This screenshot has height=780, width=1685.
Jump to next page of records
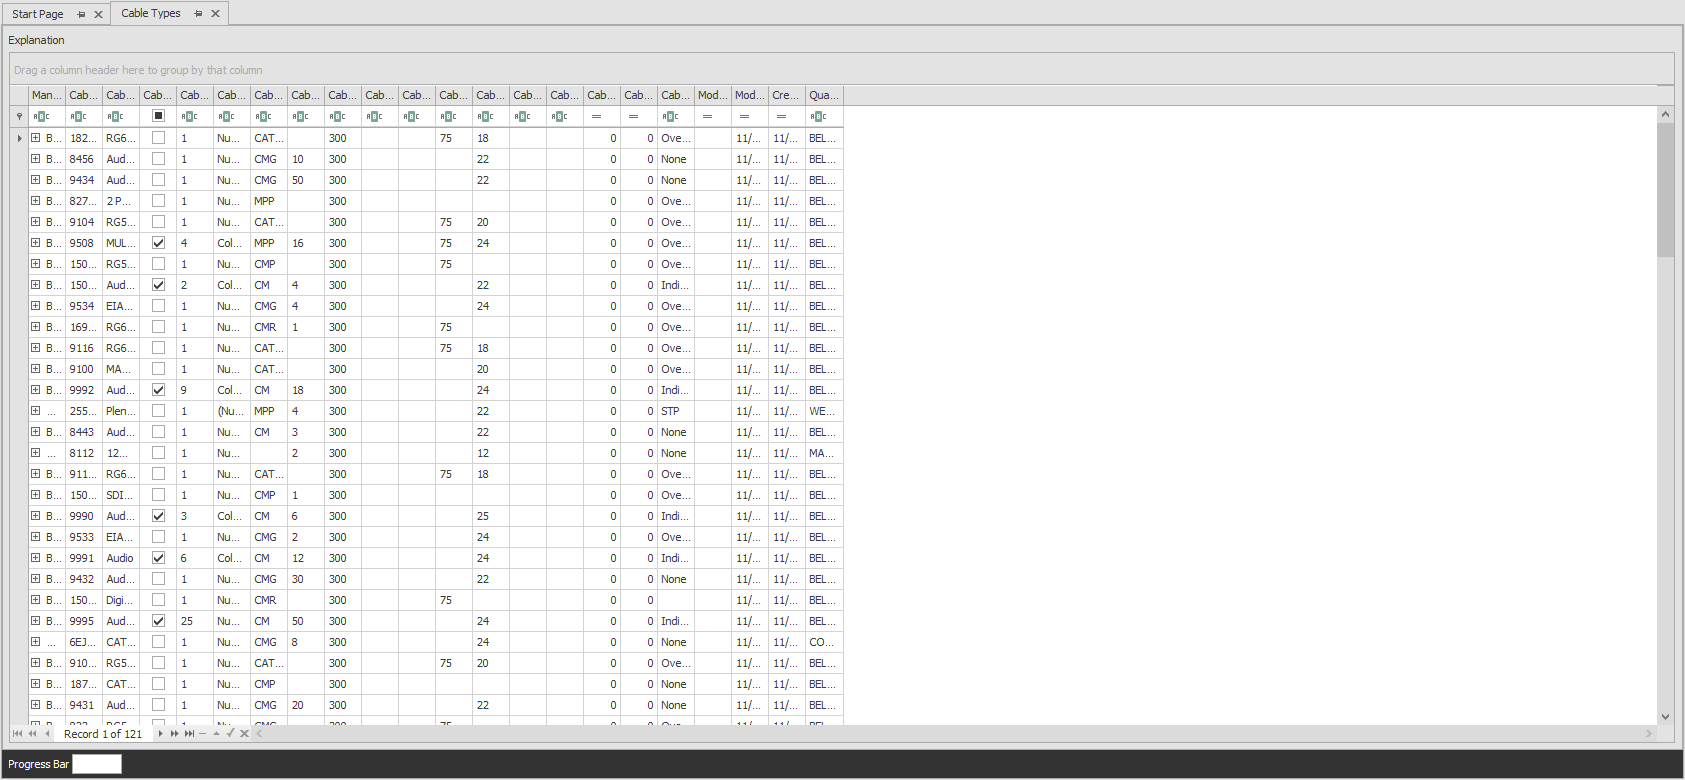[174, 734]
